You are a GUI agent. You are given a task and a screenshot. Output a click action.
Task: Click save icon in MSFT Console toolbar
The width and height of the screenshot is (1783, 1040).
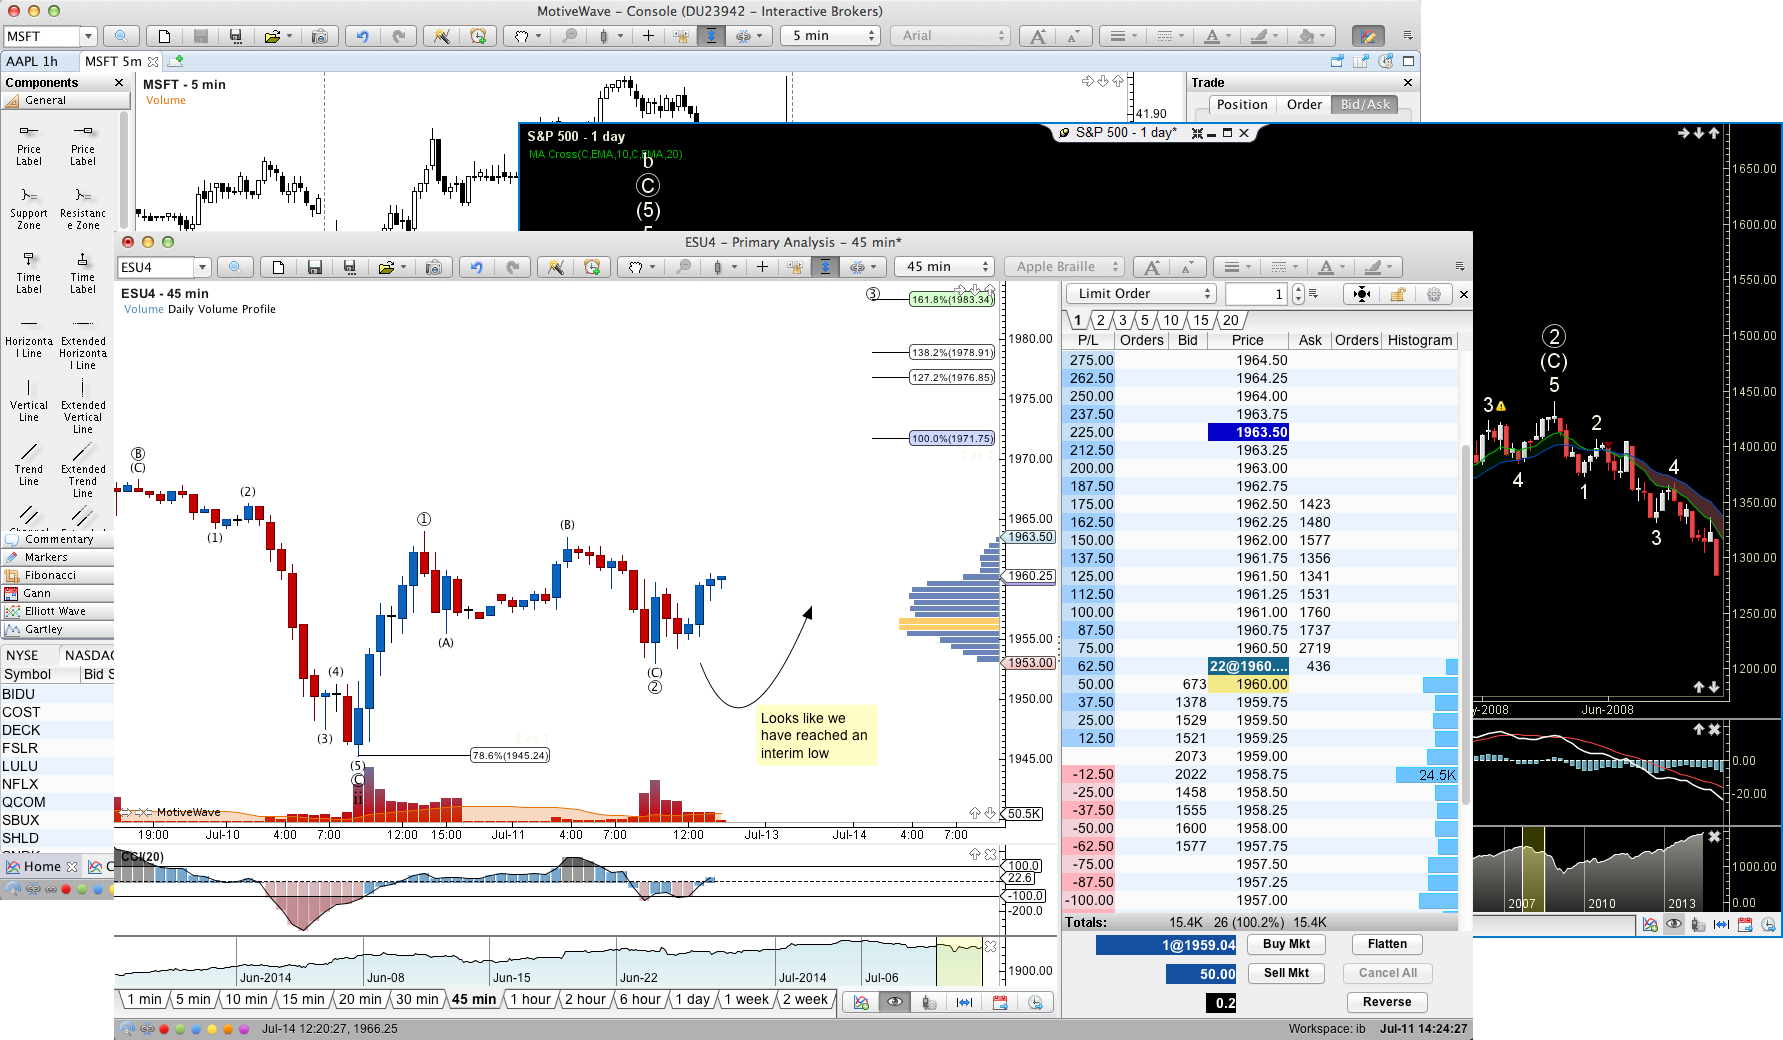click(200, 36)
